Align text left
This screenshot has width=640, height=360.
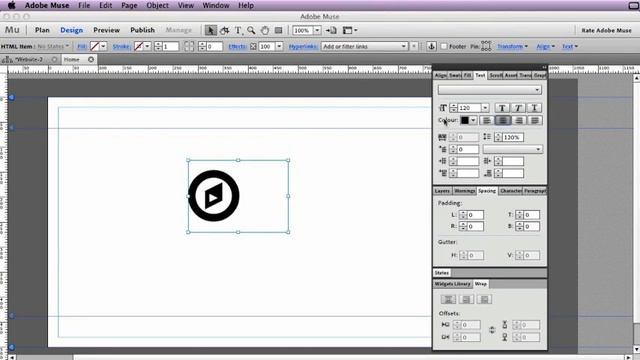pos(487,120)
